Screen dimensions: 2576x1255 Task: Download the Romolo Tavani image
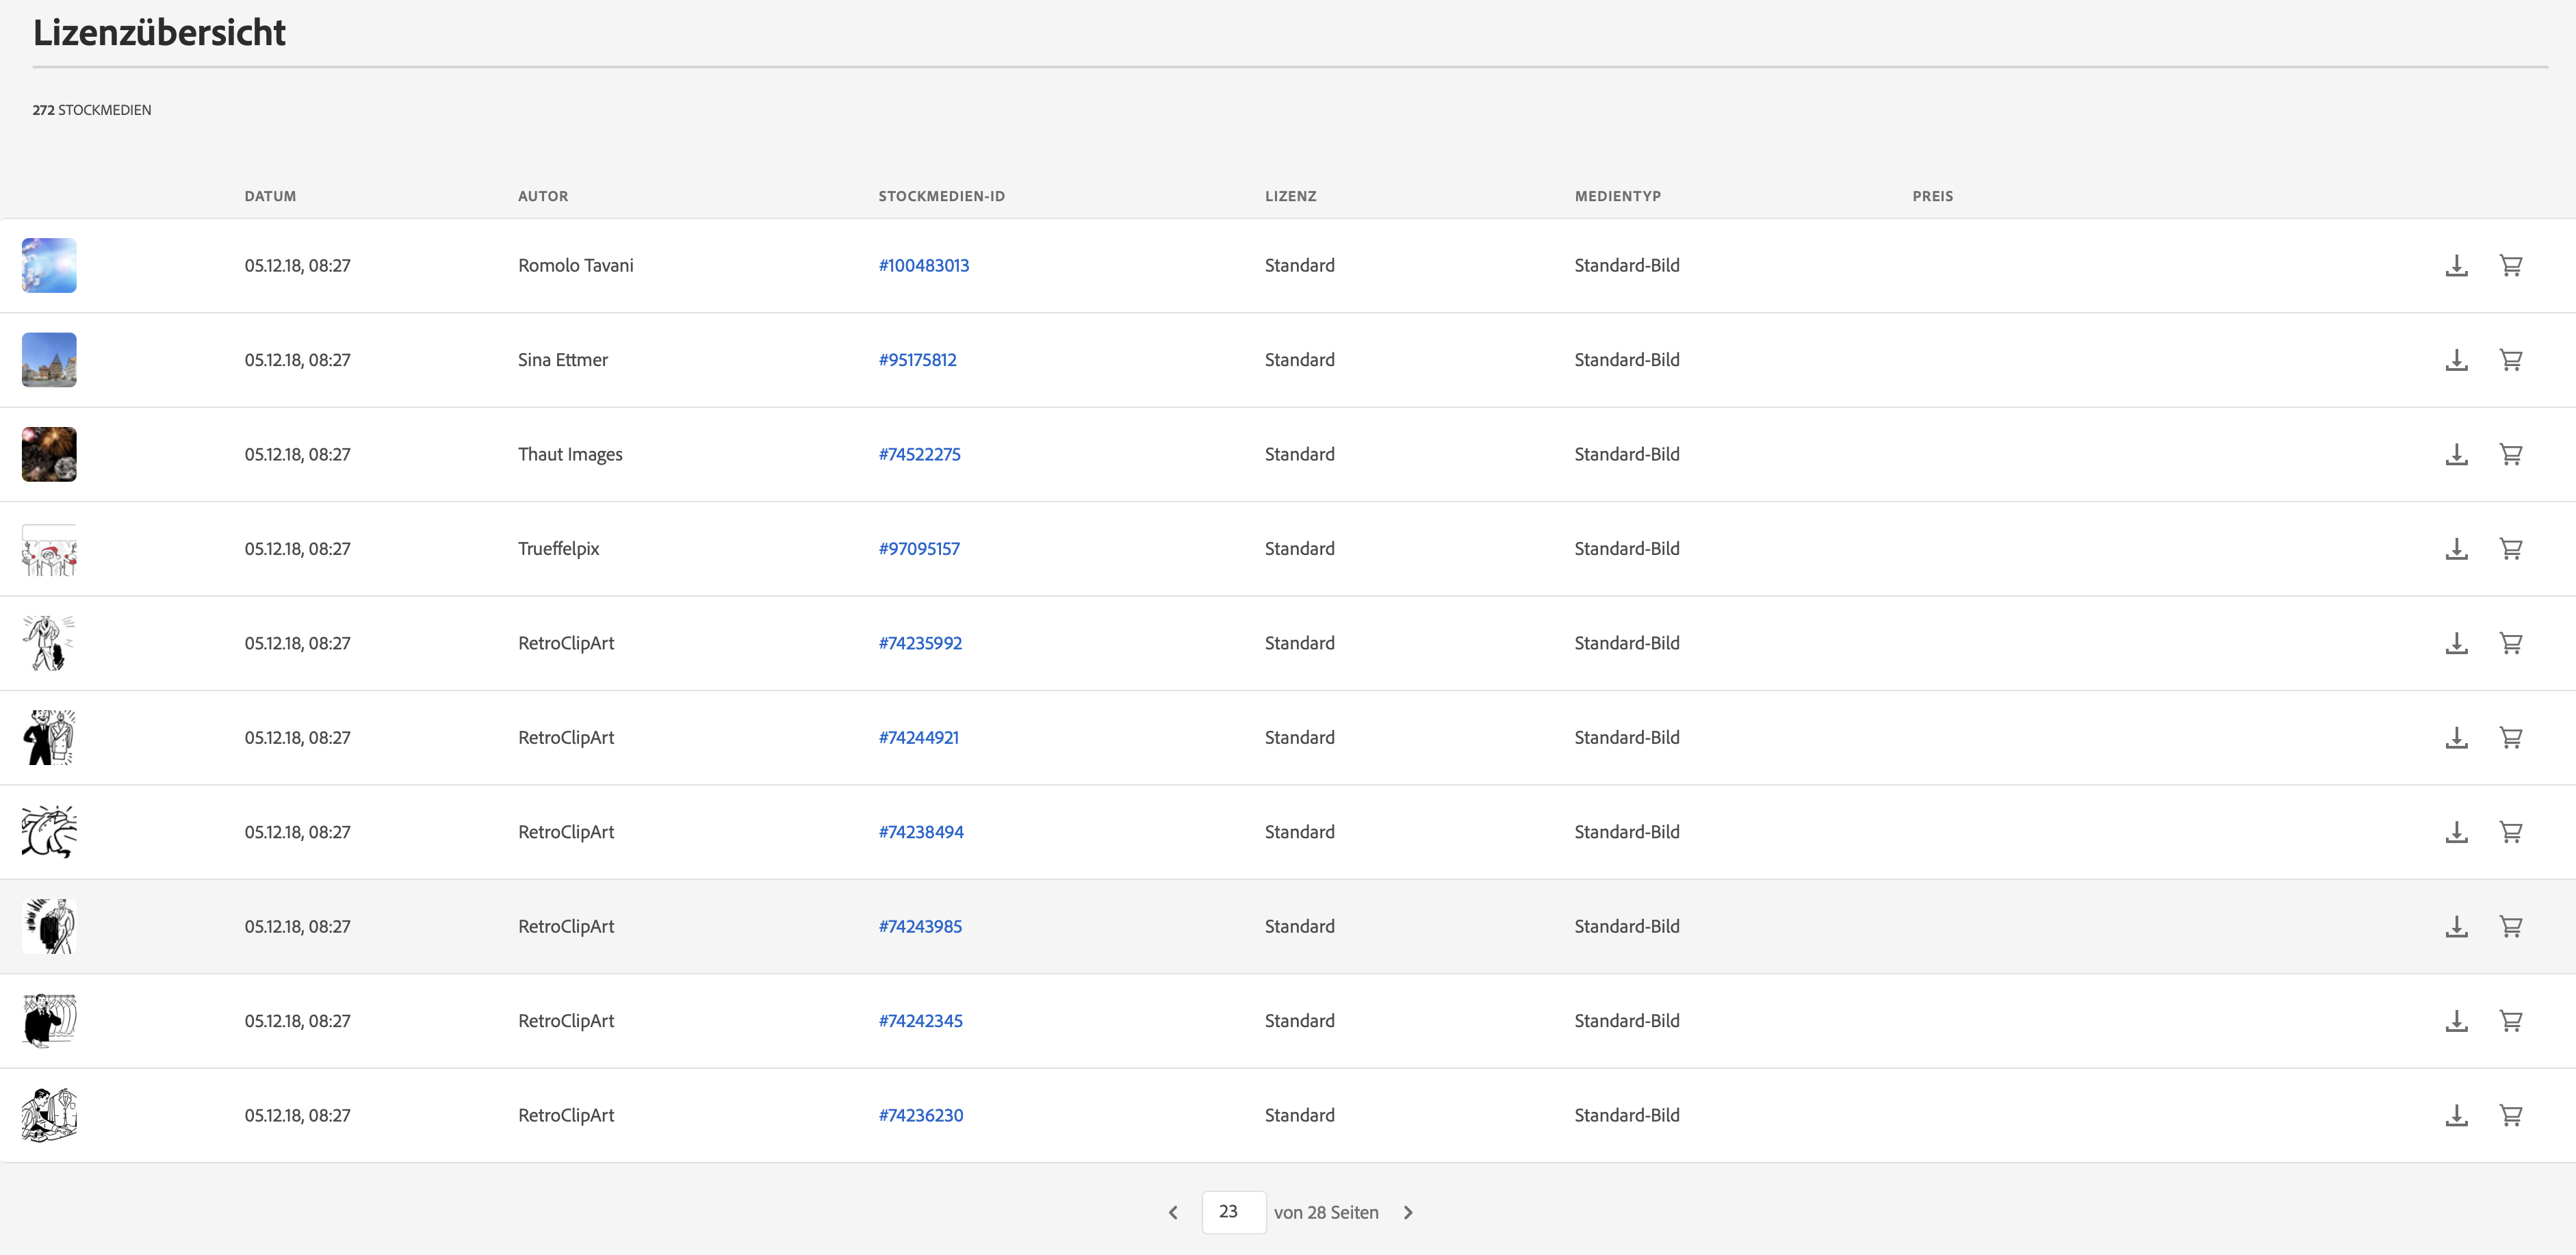point(2456,265)
